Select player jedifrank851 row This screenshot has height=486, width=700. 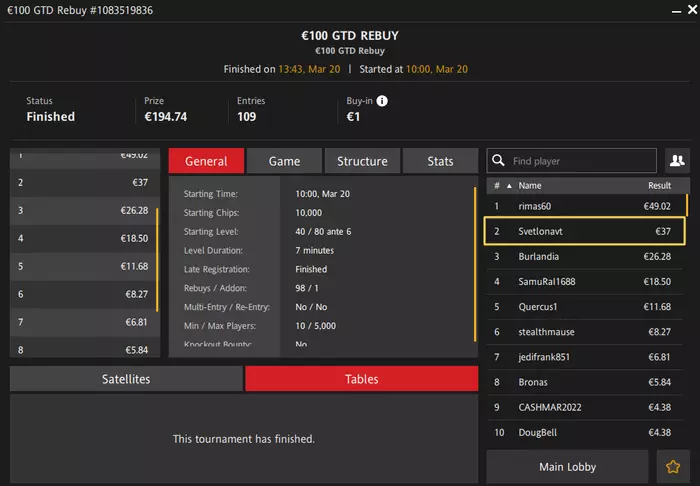[585, 357]
